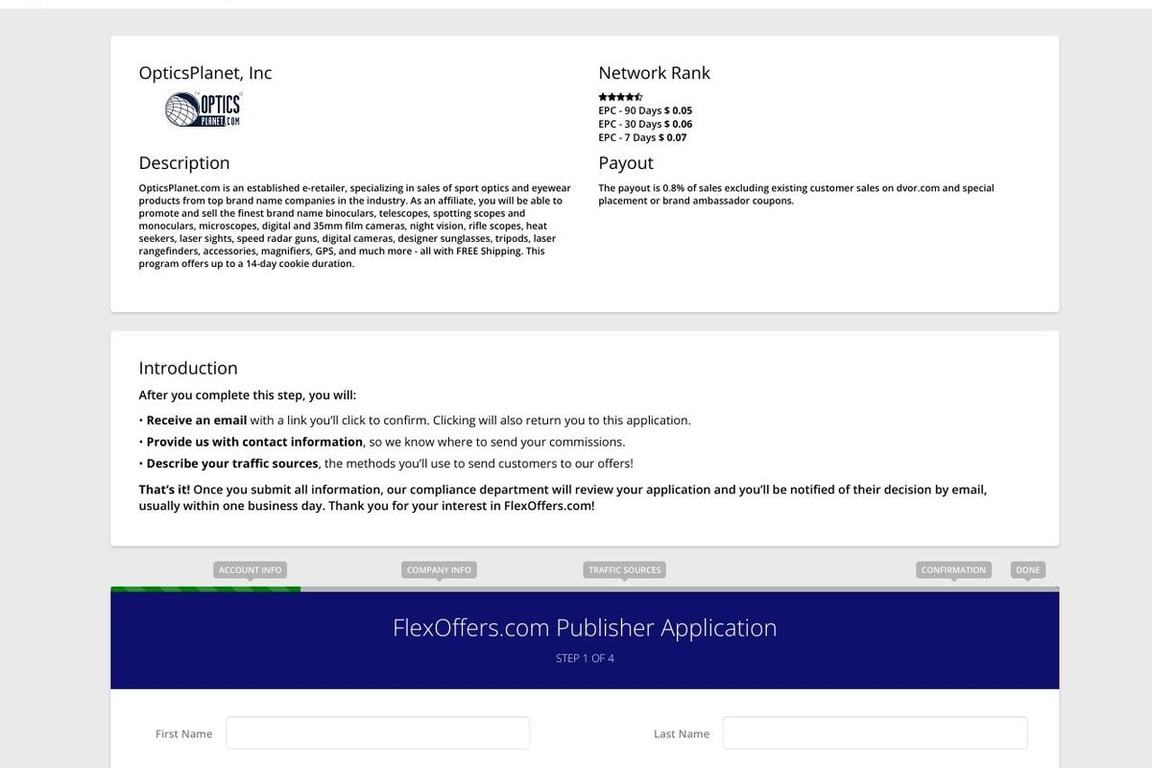Click the Payout section heading
Viewport: 1152px width, 768px height.
click(x=625, y=163)
